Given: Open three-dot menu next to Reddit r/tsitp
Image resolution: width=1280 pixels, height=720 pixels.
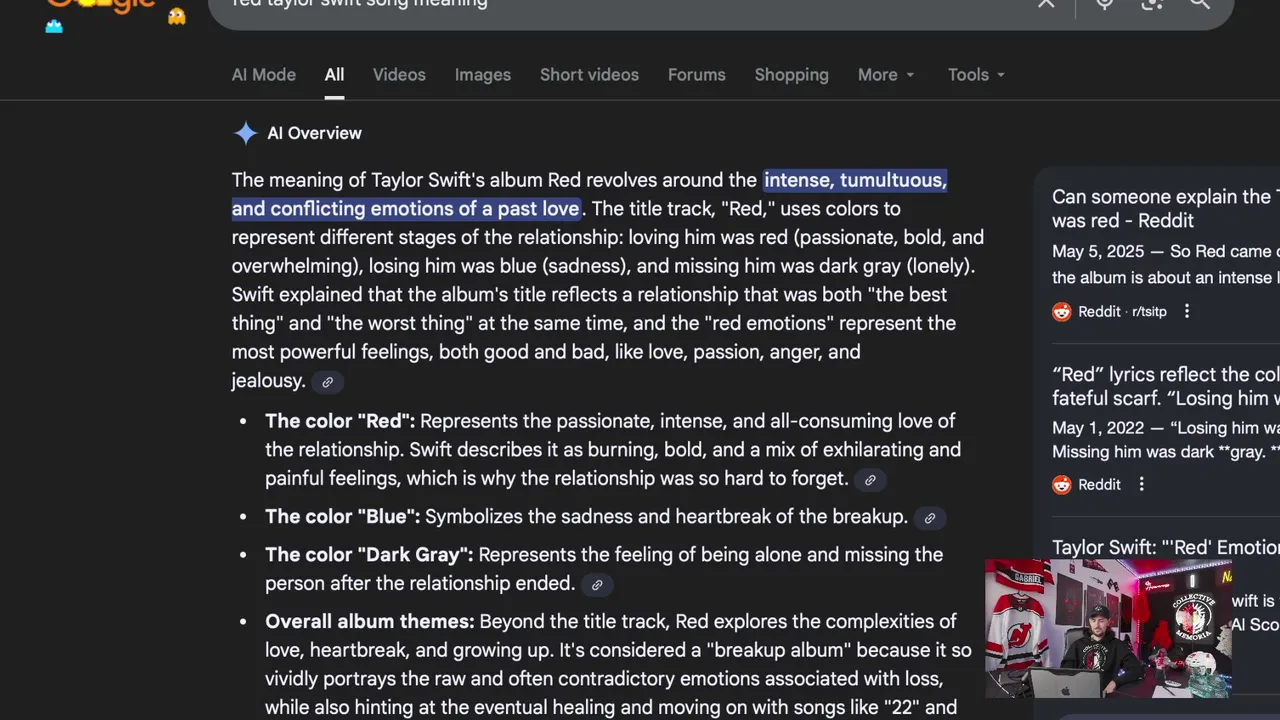Looking at the screenshot, I should (x=1187, y=311).
